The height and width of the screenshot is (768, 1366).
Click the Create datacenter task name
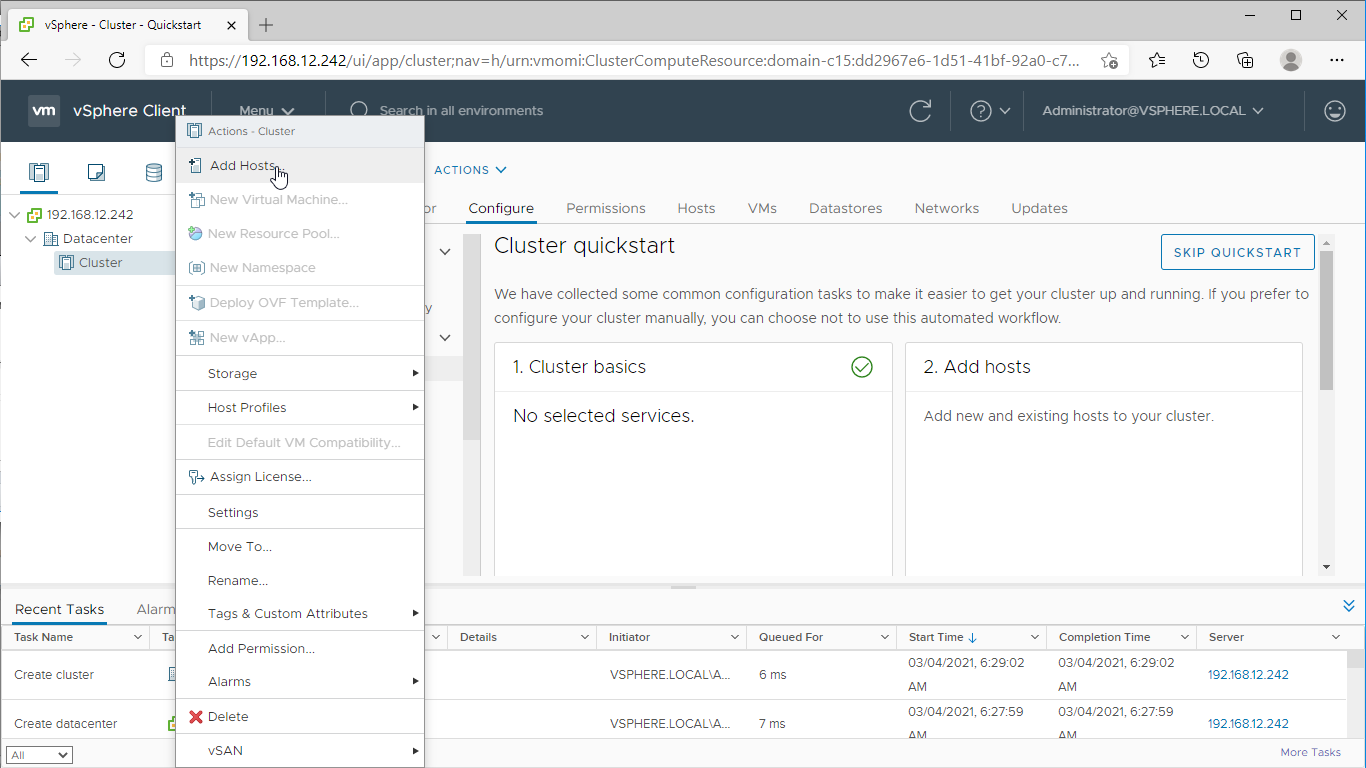coord(65,724)
